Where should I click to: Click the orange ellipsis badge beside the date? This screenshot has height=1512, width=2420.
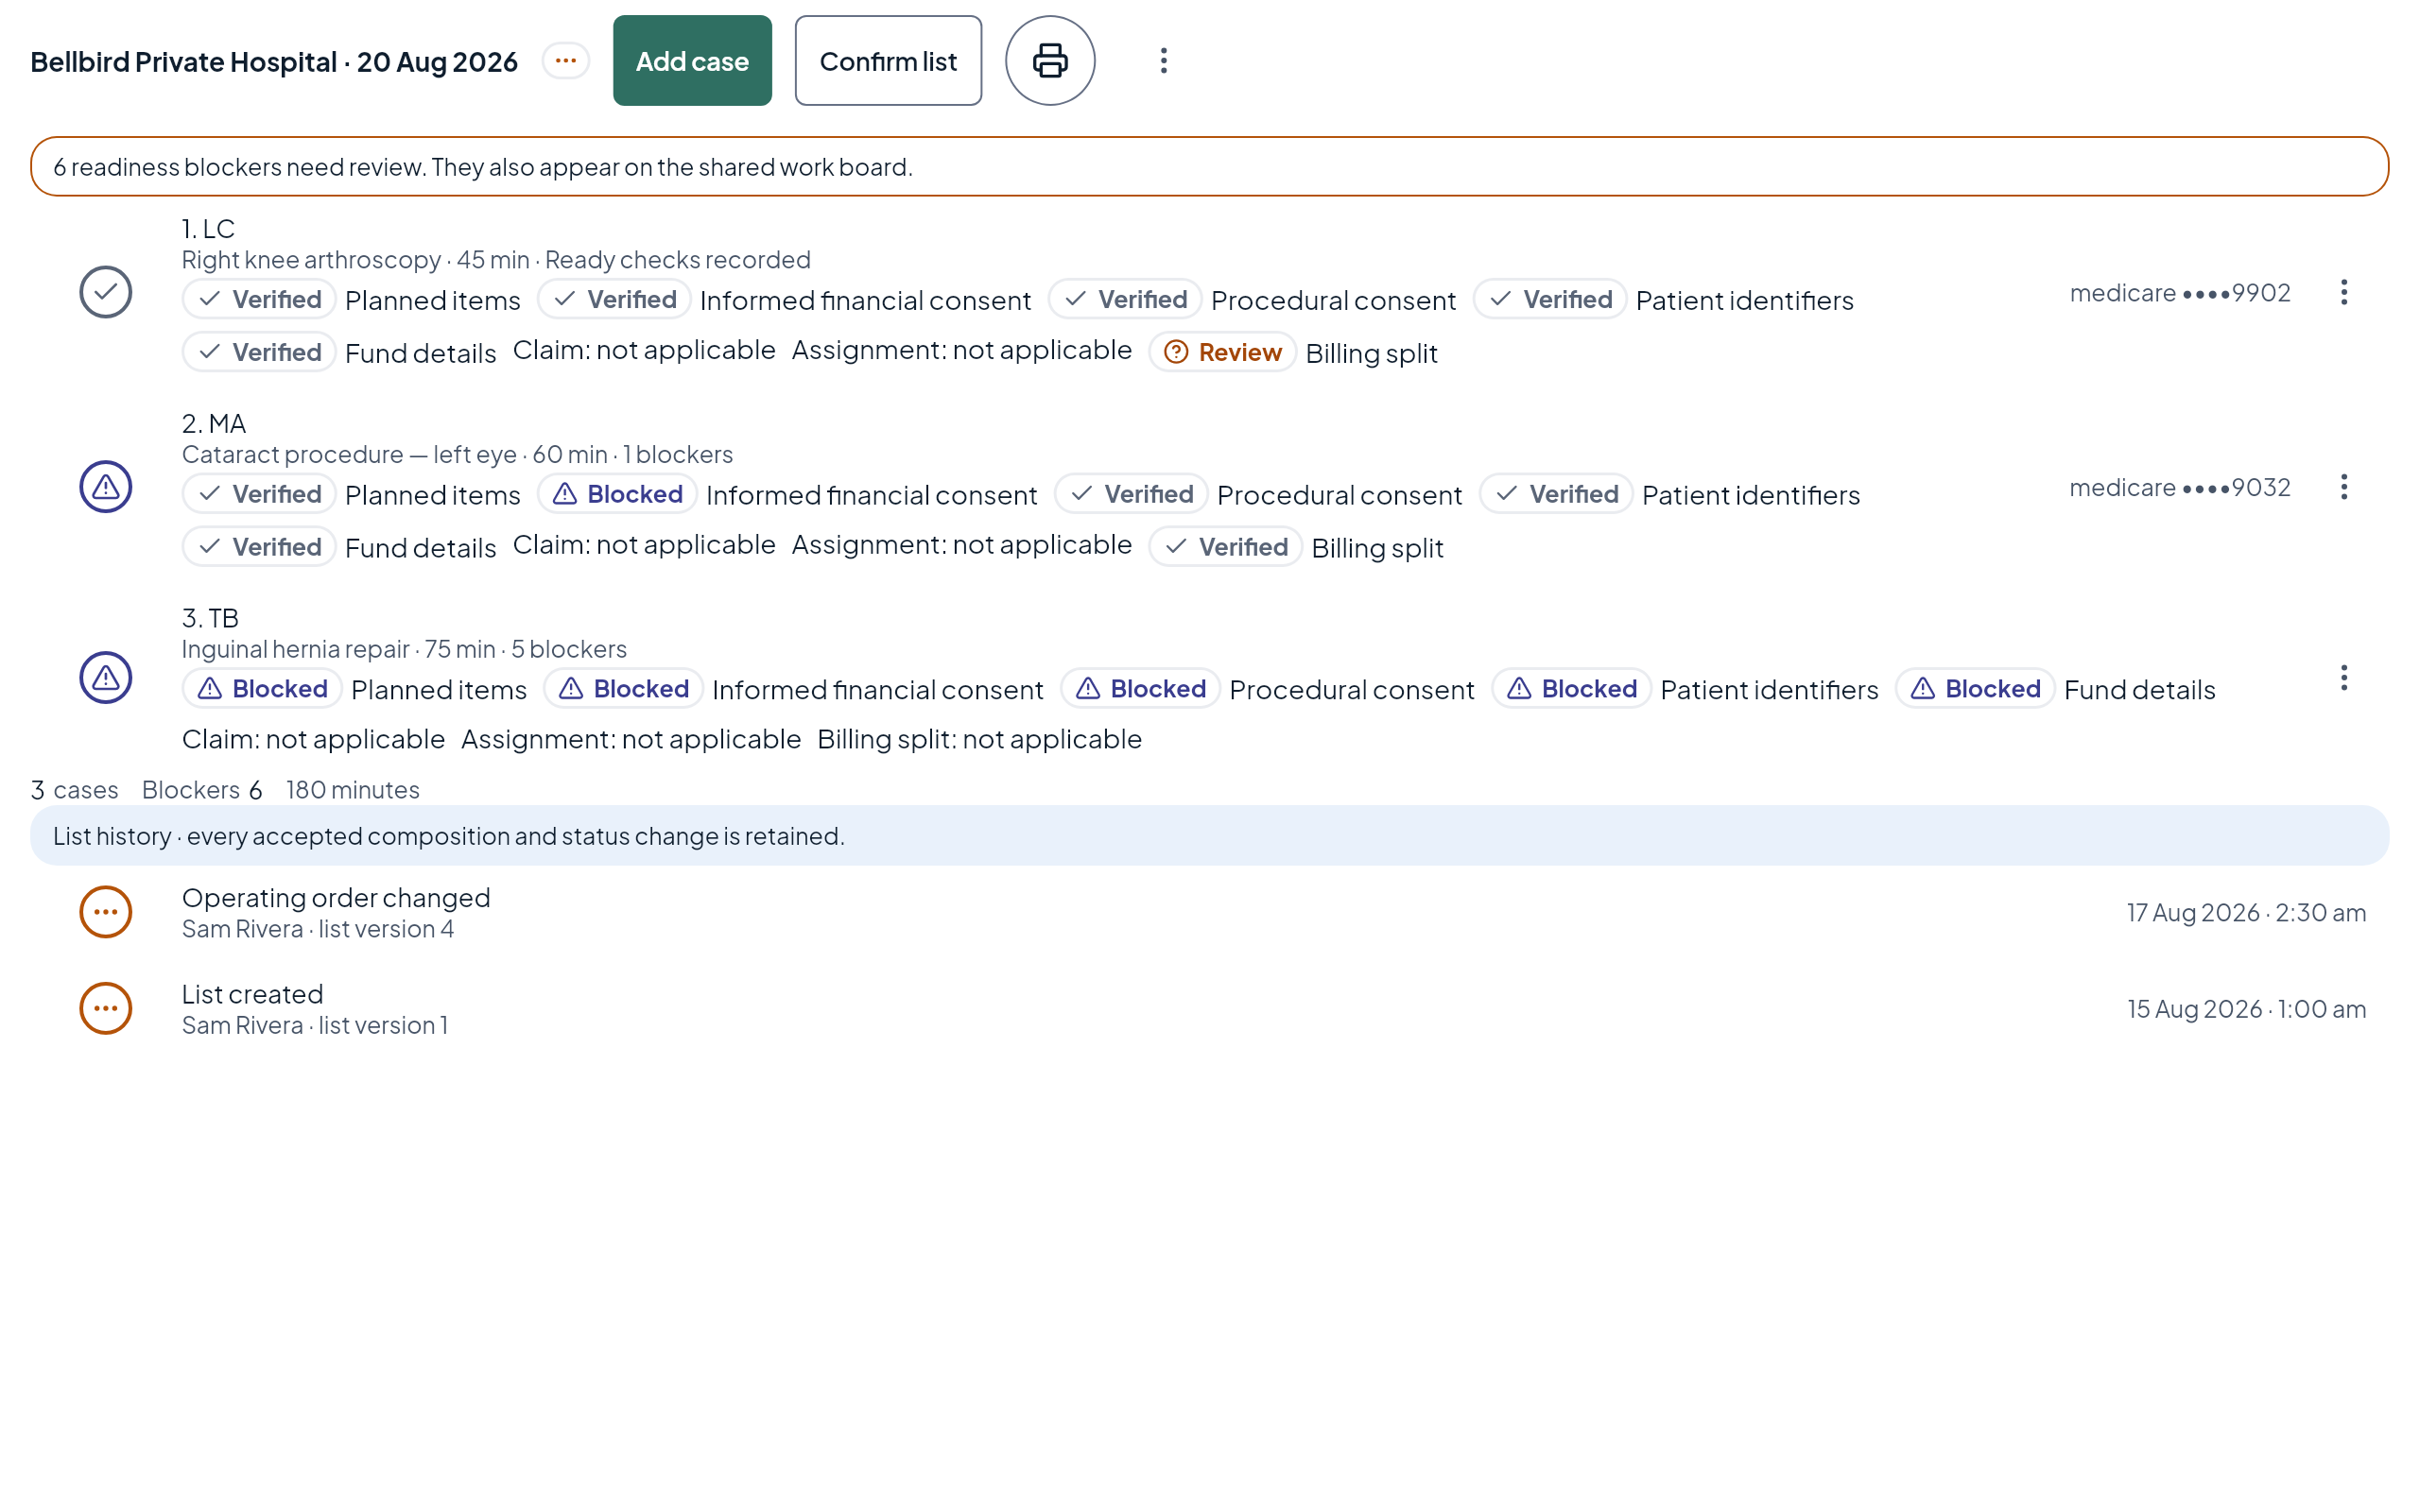pos(566,60)
